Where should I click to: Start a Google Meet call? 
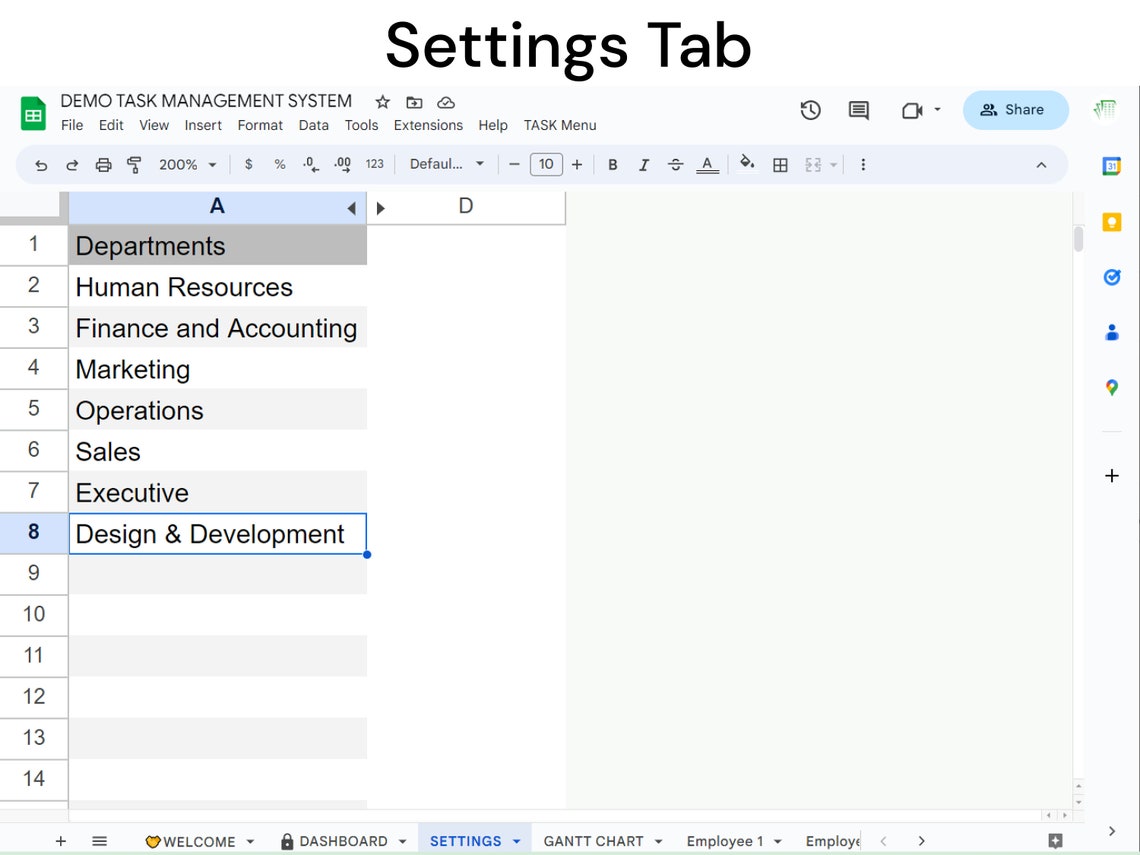click(912, 110)
